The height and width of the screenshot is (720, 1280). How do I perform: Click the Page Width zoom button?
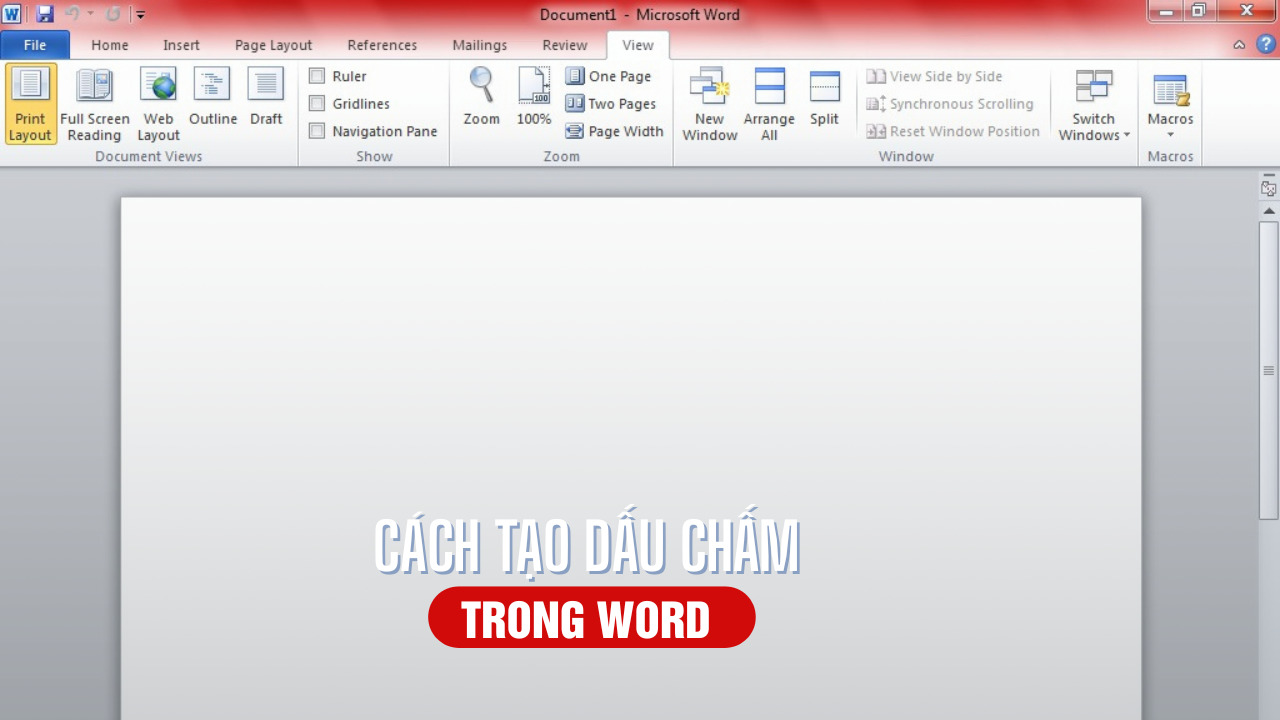613,131
